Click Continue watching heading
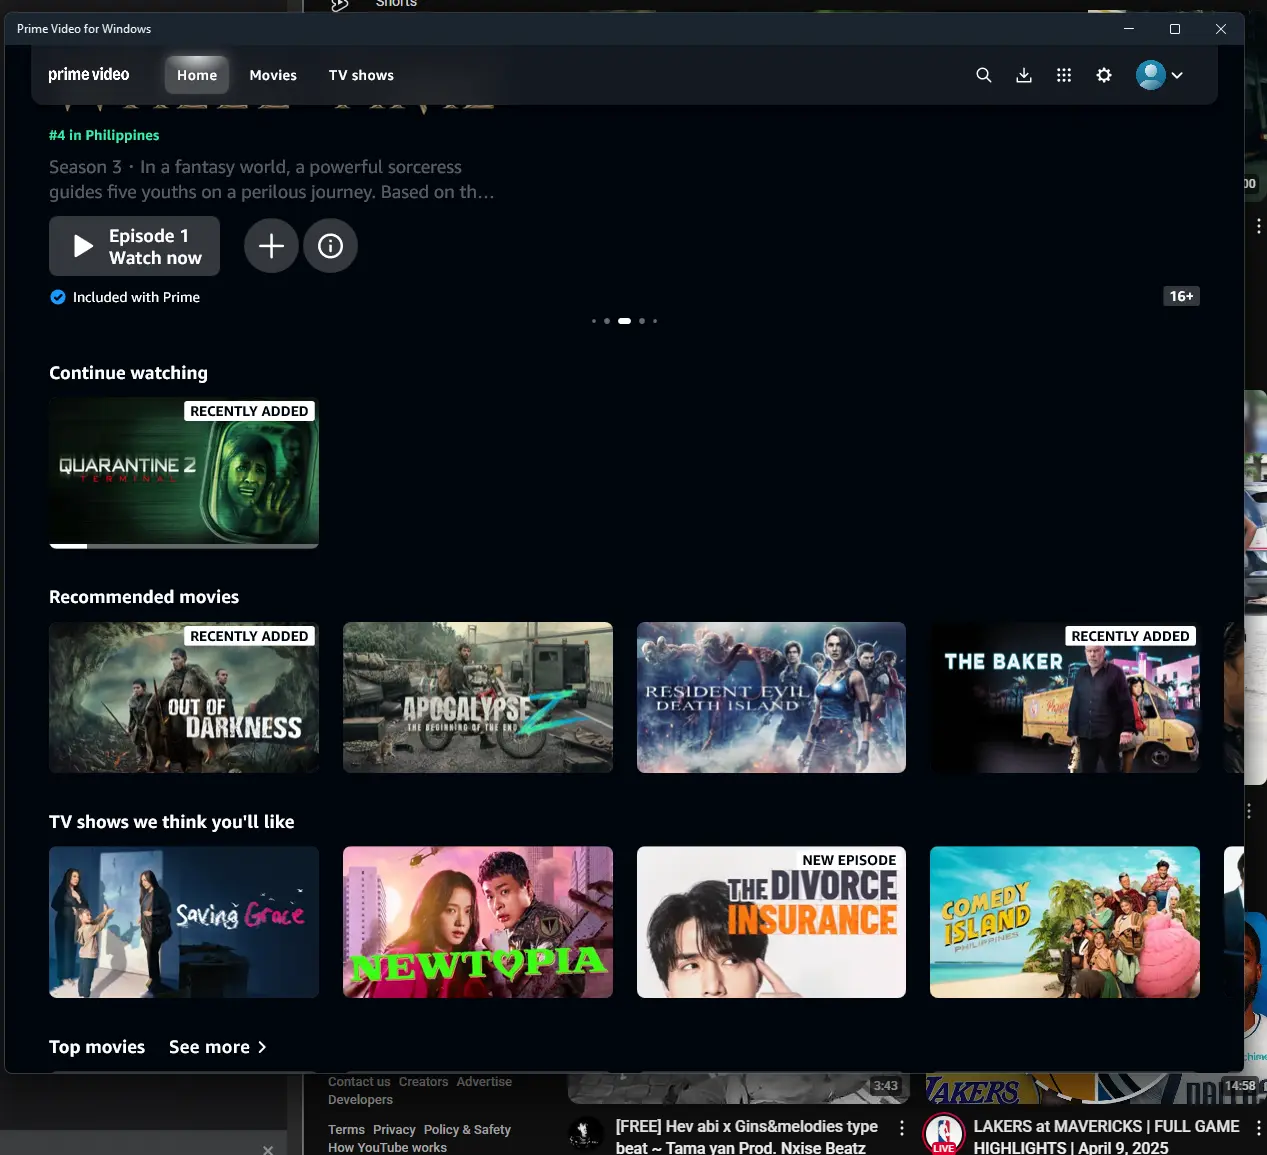The image size is (1267, 1155). pos(128,373)
